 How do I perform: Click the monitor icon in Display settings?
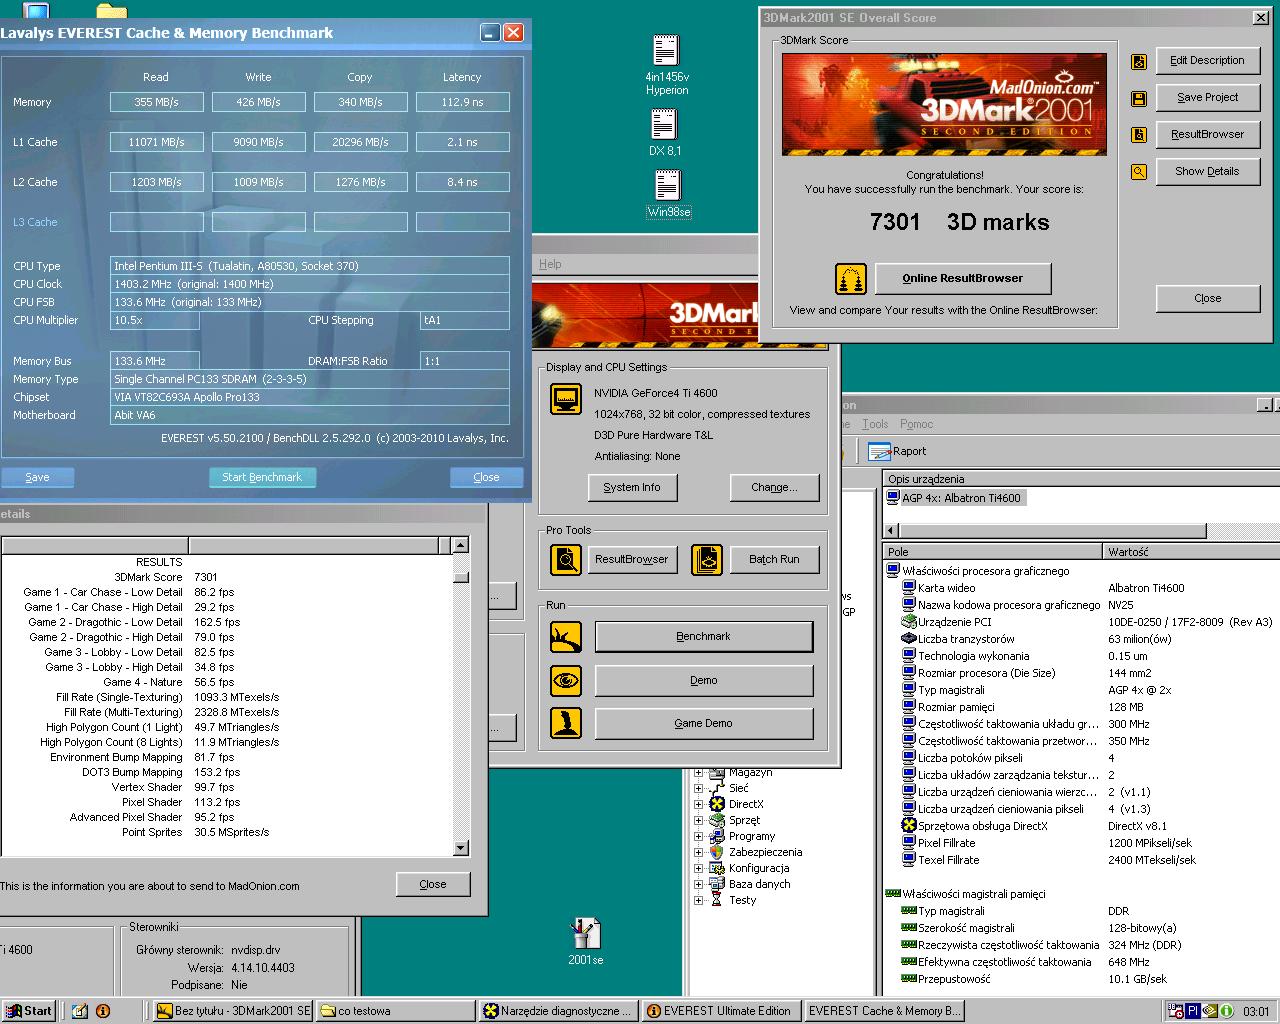click(x=566, y=399)
